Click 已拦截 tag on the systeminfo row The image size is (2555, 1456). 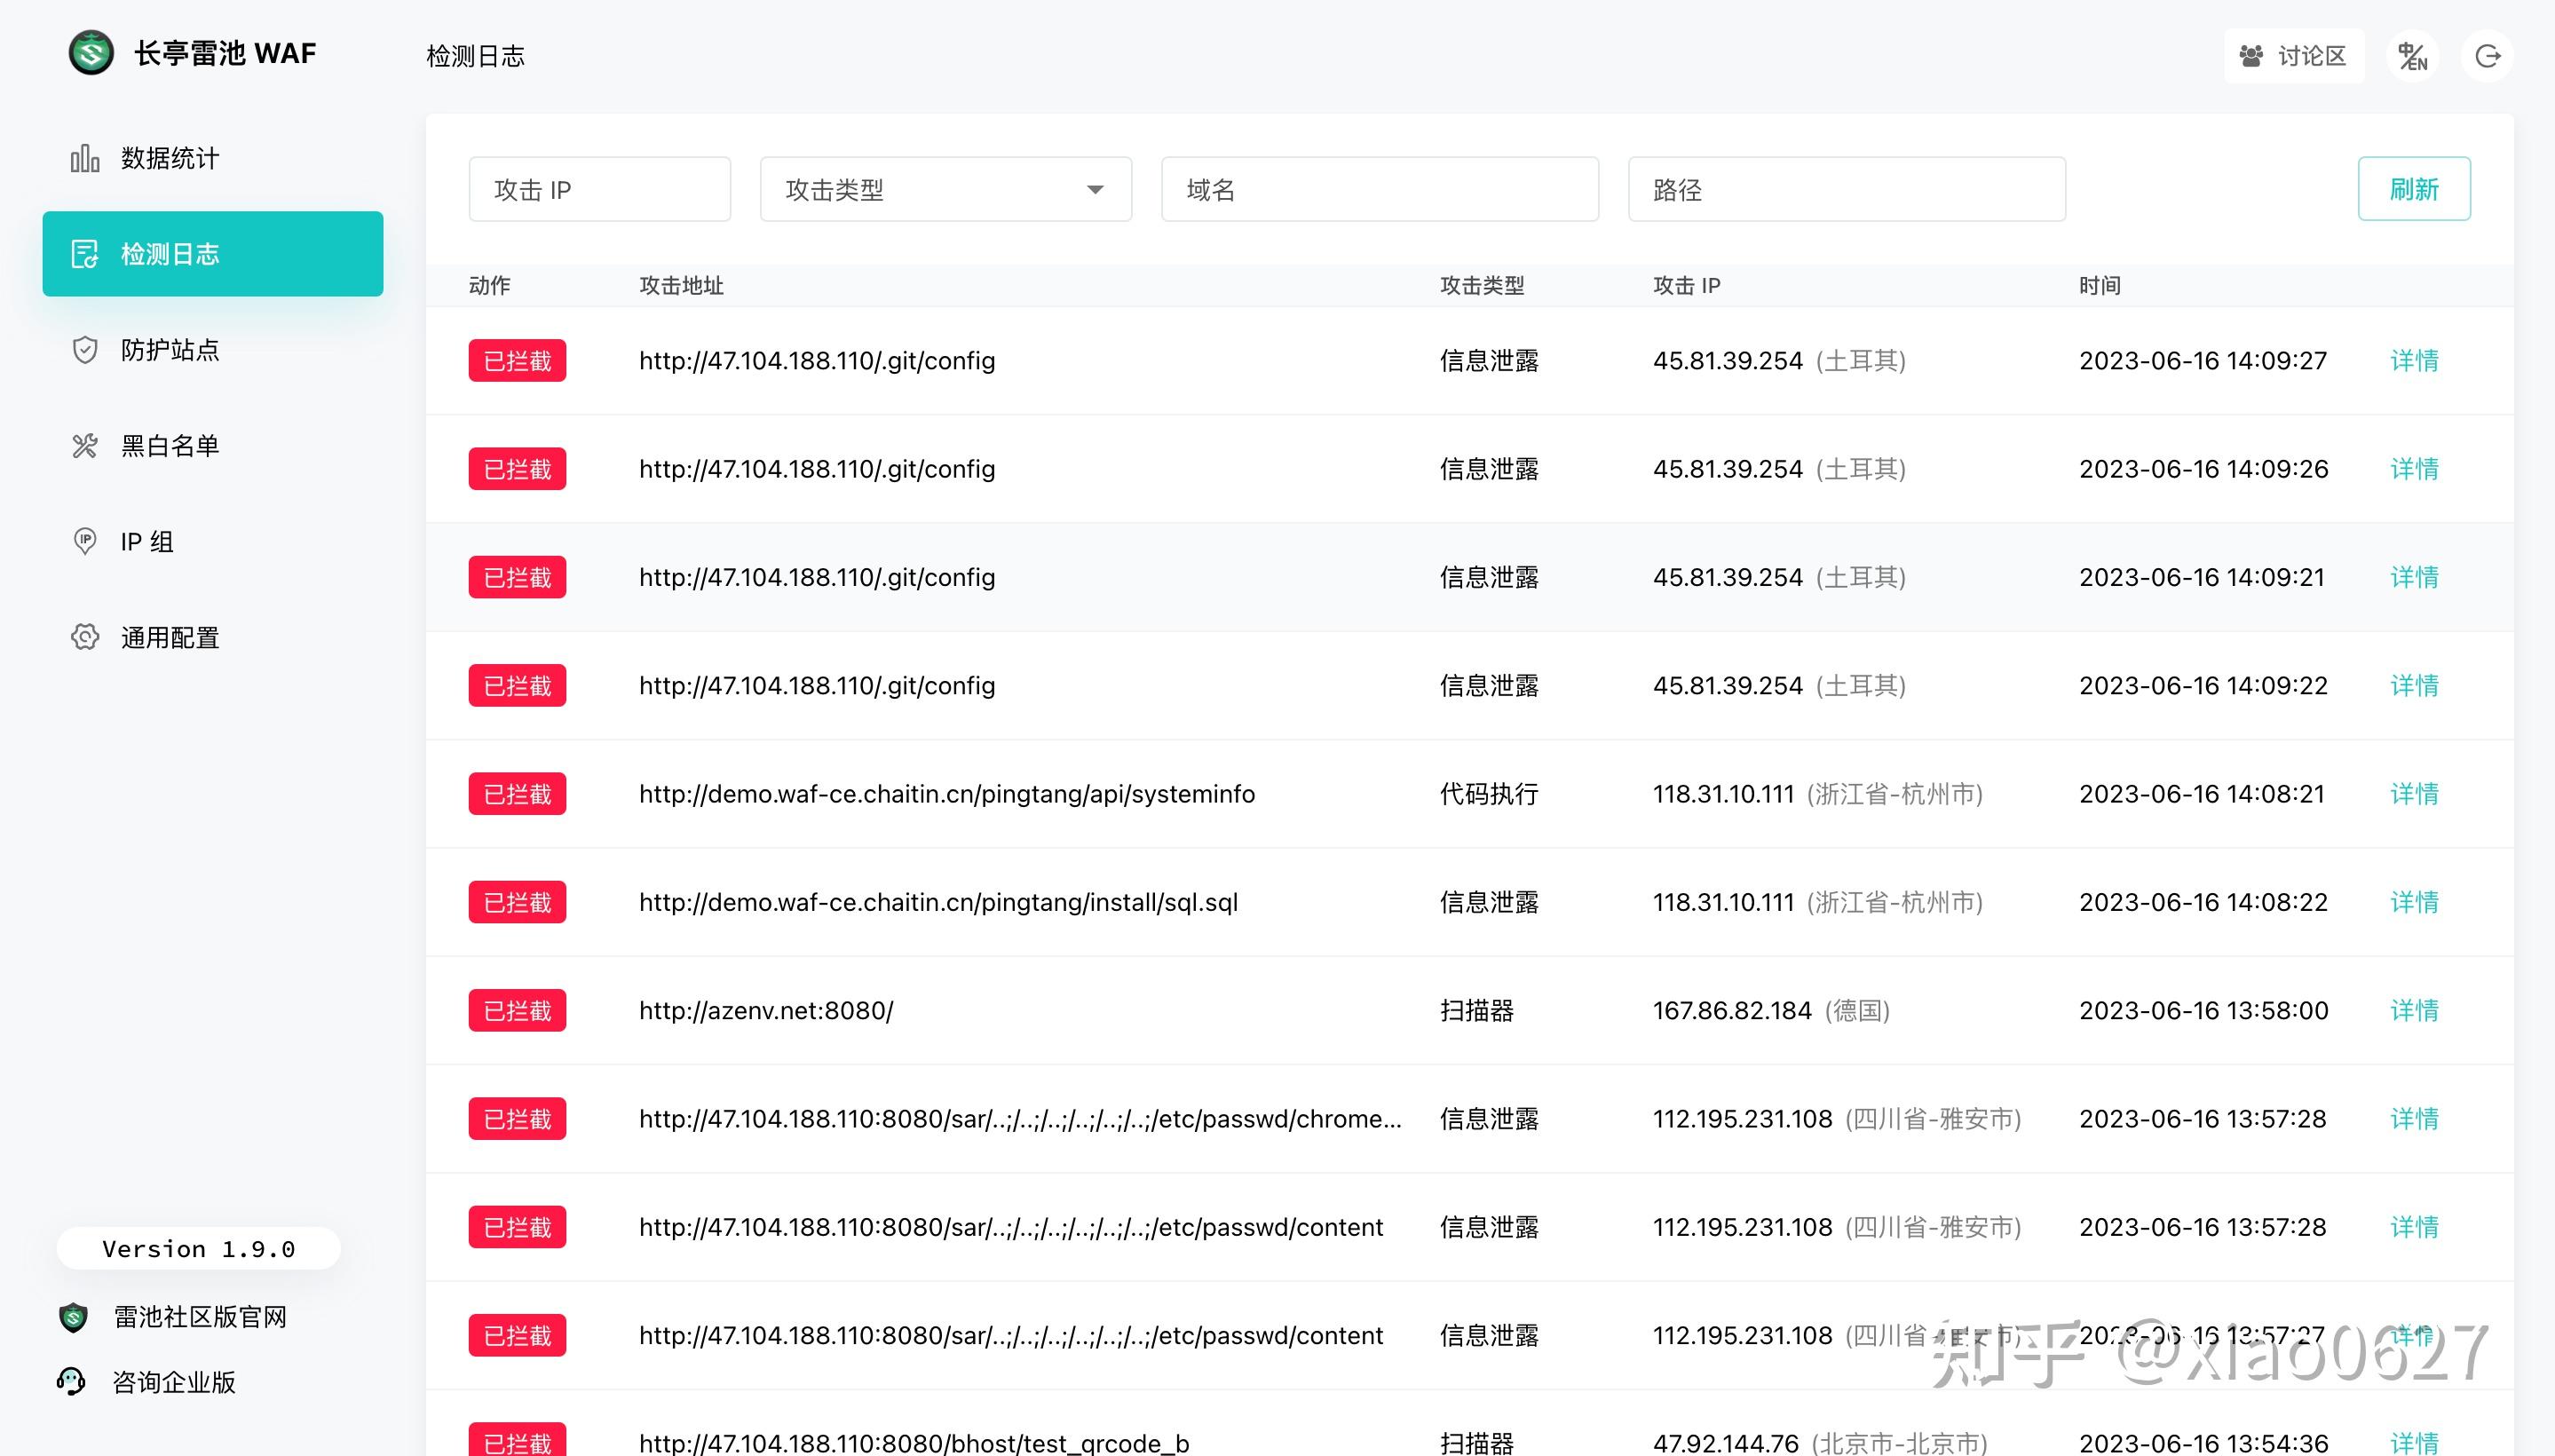[x=517, y=794]
